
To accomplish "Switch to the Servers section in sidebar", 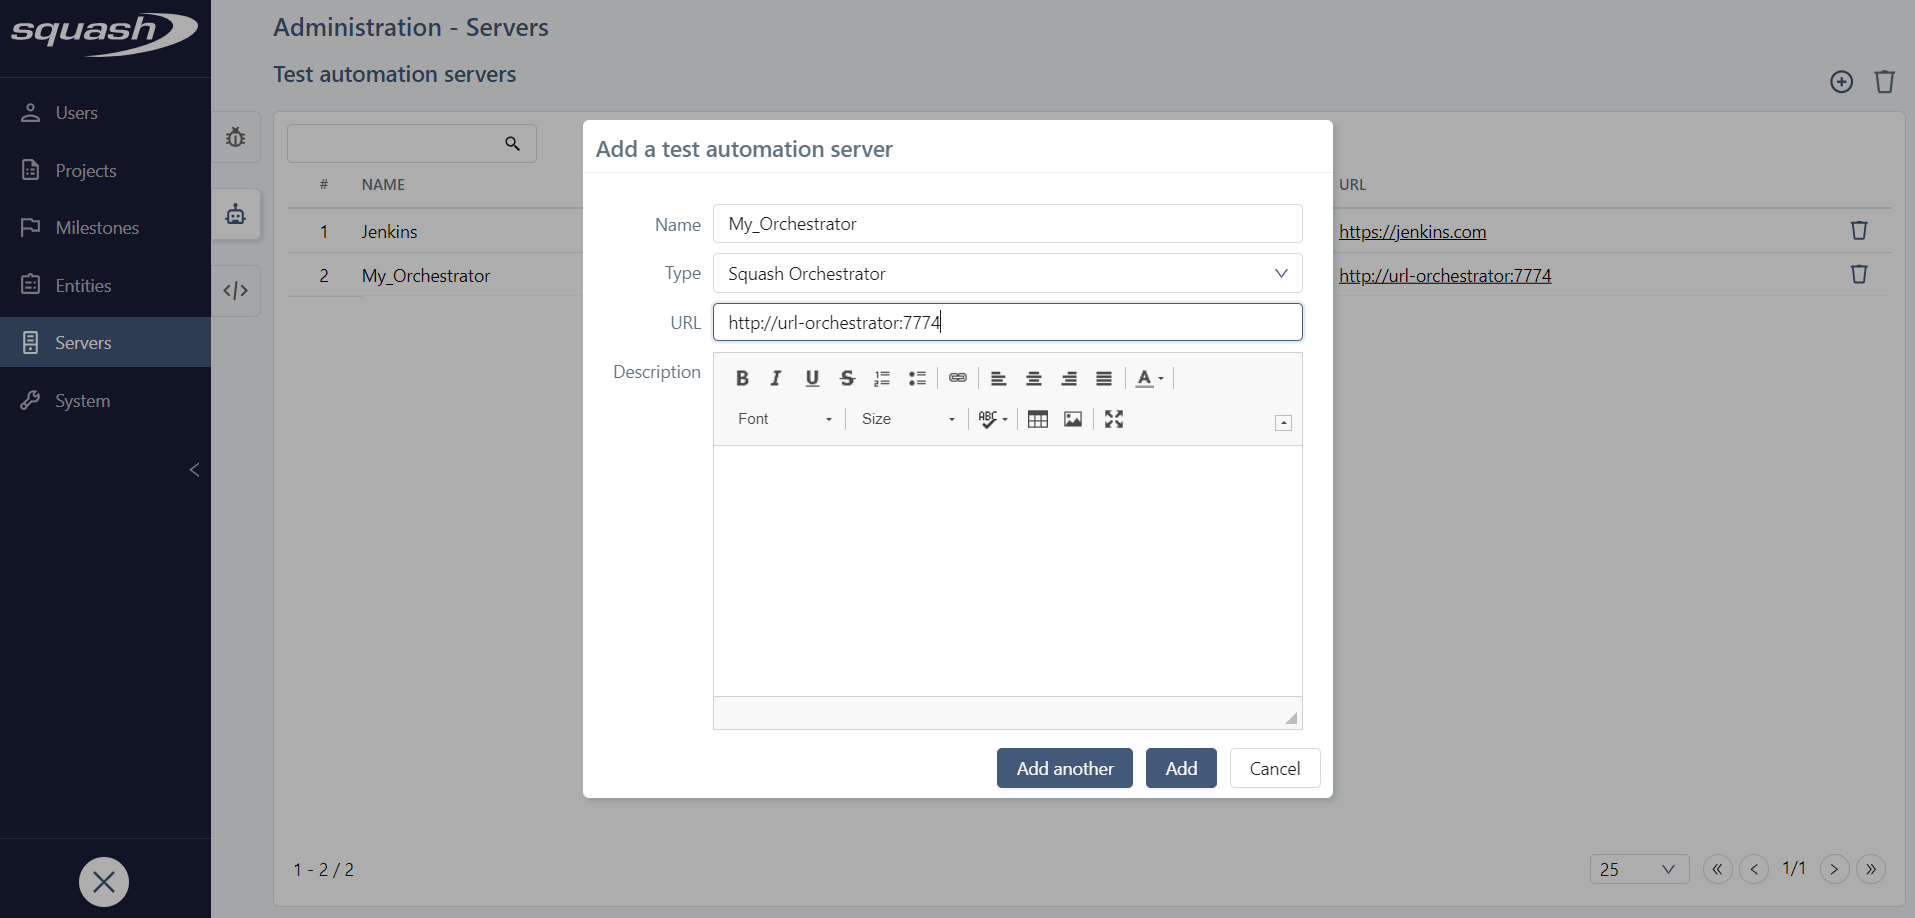I will pos(82,342).
